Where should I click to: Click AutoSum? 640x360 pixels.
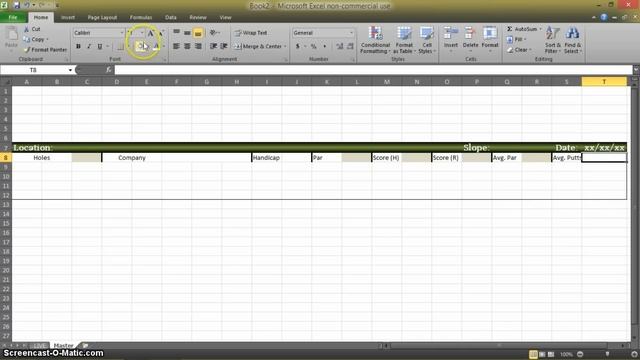pyautogui.click(x=522, y=29)
